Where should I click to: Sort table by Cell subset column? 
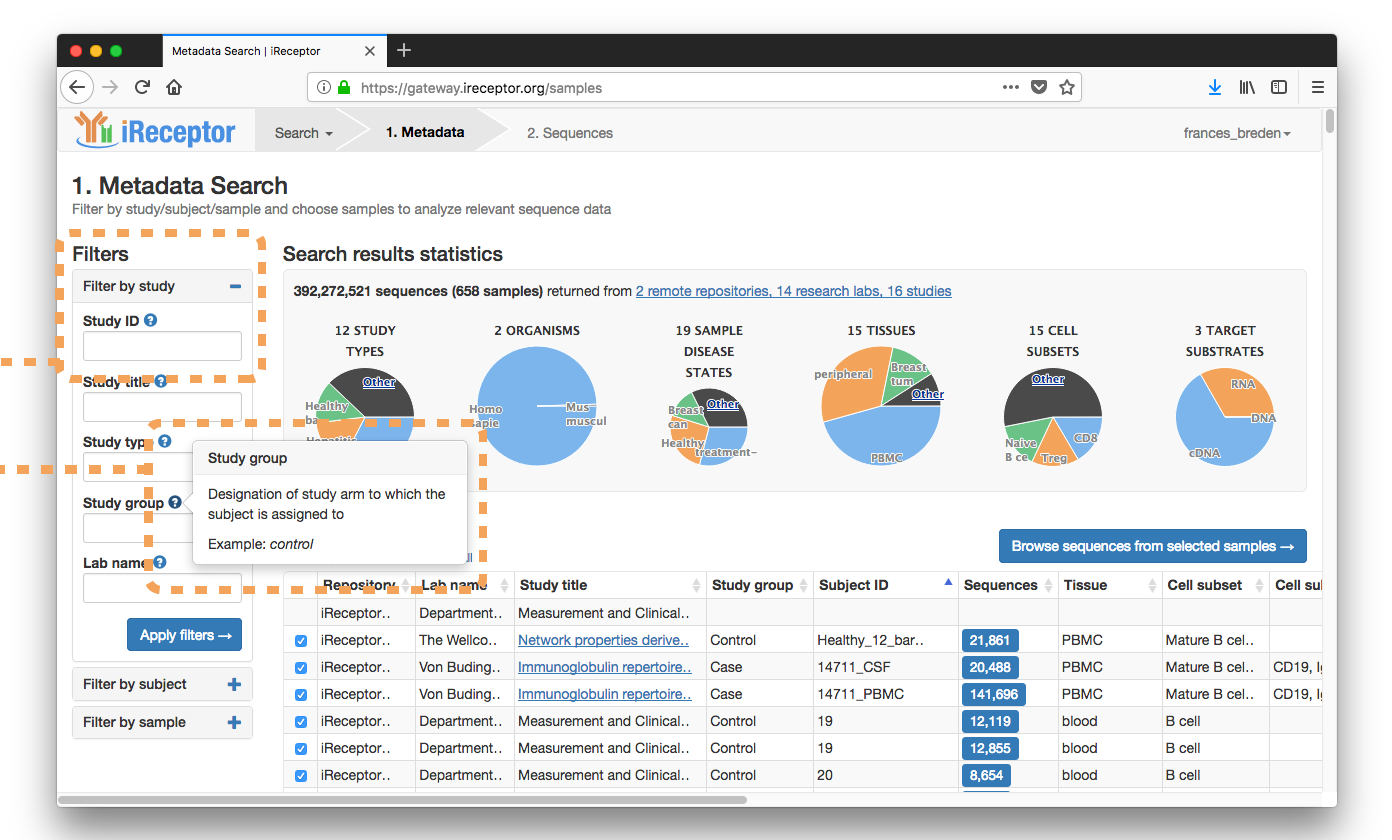(1214, 585)
